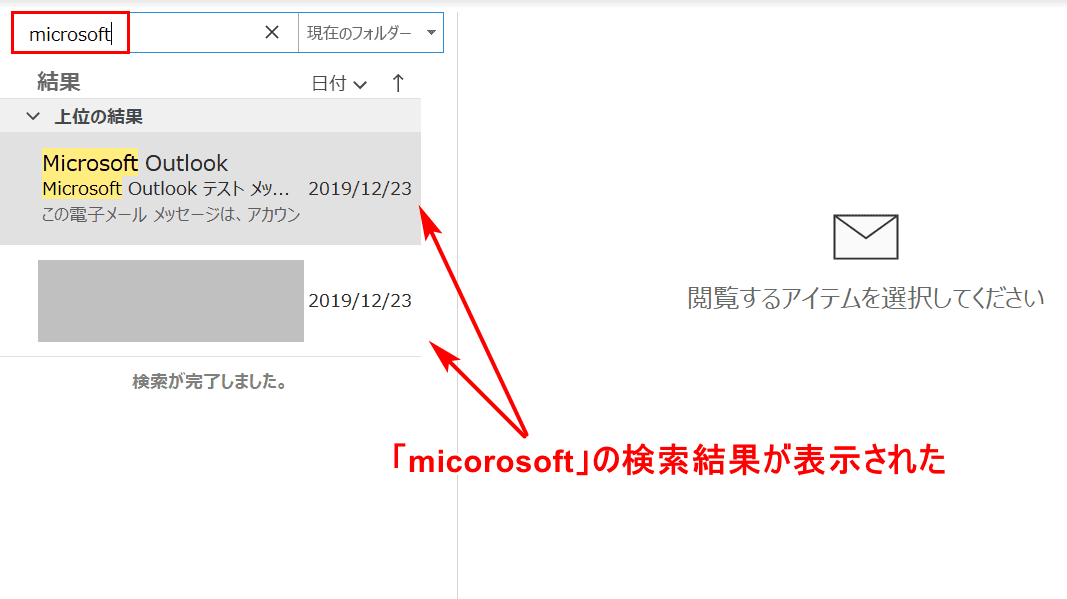1067x599 pixels.
Task: Click the preview text この電子メール メッセージは
Action: [x=171, y=215]
